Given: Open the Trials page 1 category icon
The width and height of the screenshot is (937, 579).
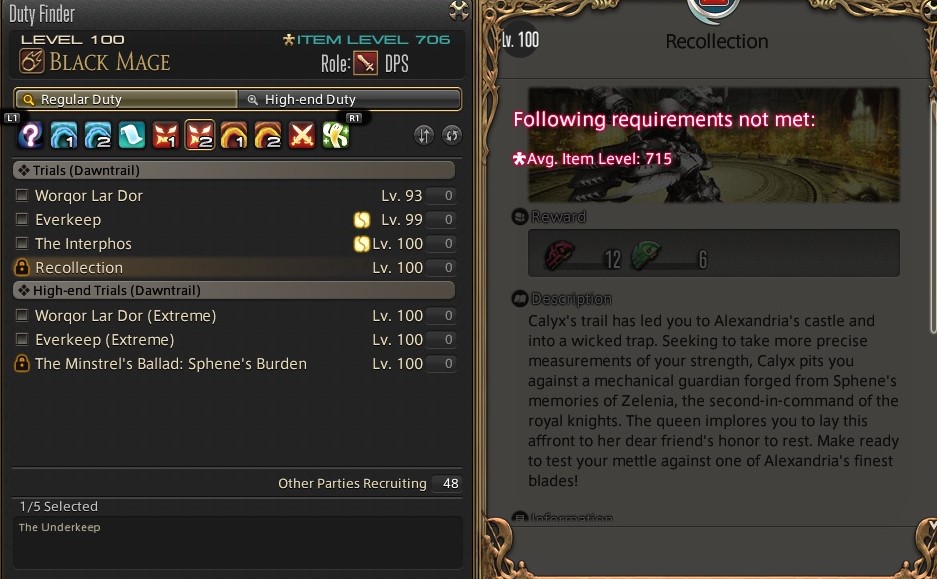Looking at the screenshot, I should click(166, 135).
